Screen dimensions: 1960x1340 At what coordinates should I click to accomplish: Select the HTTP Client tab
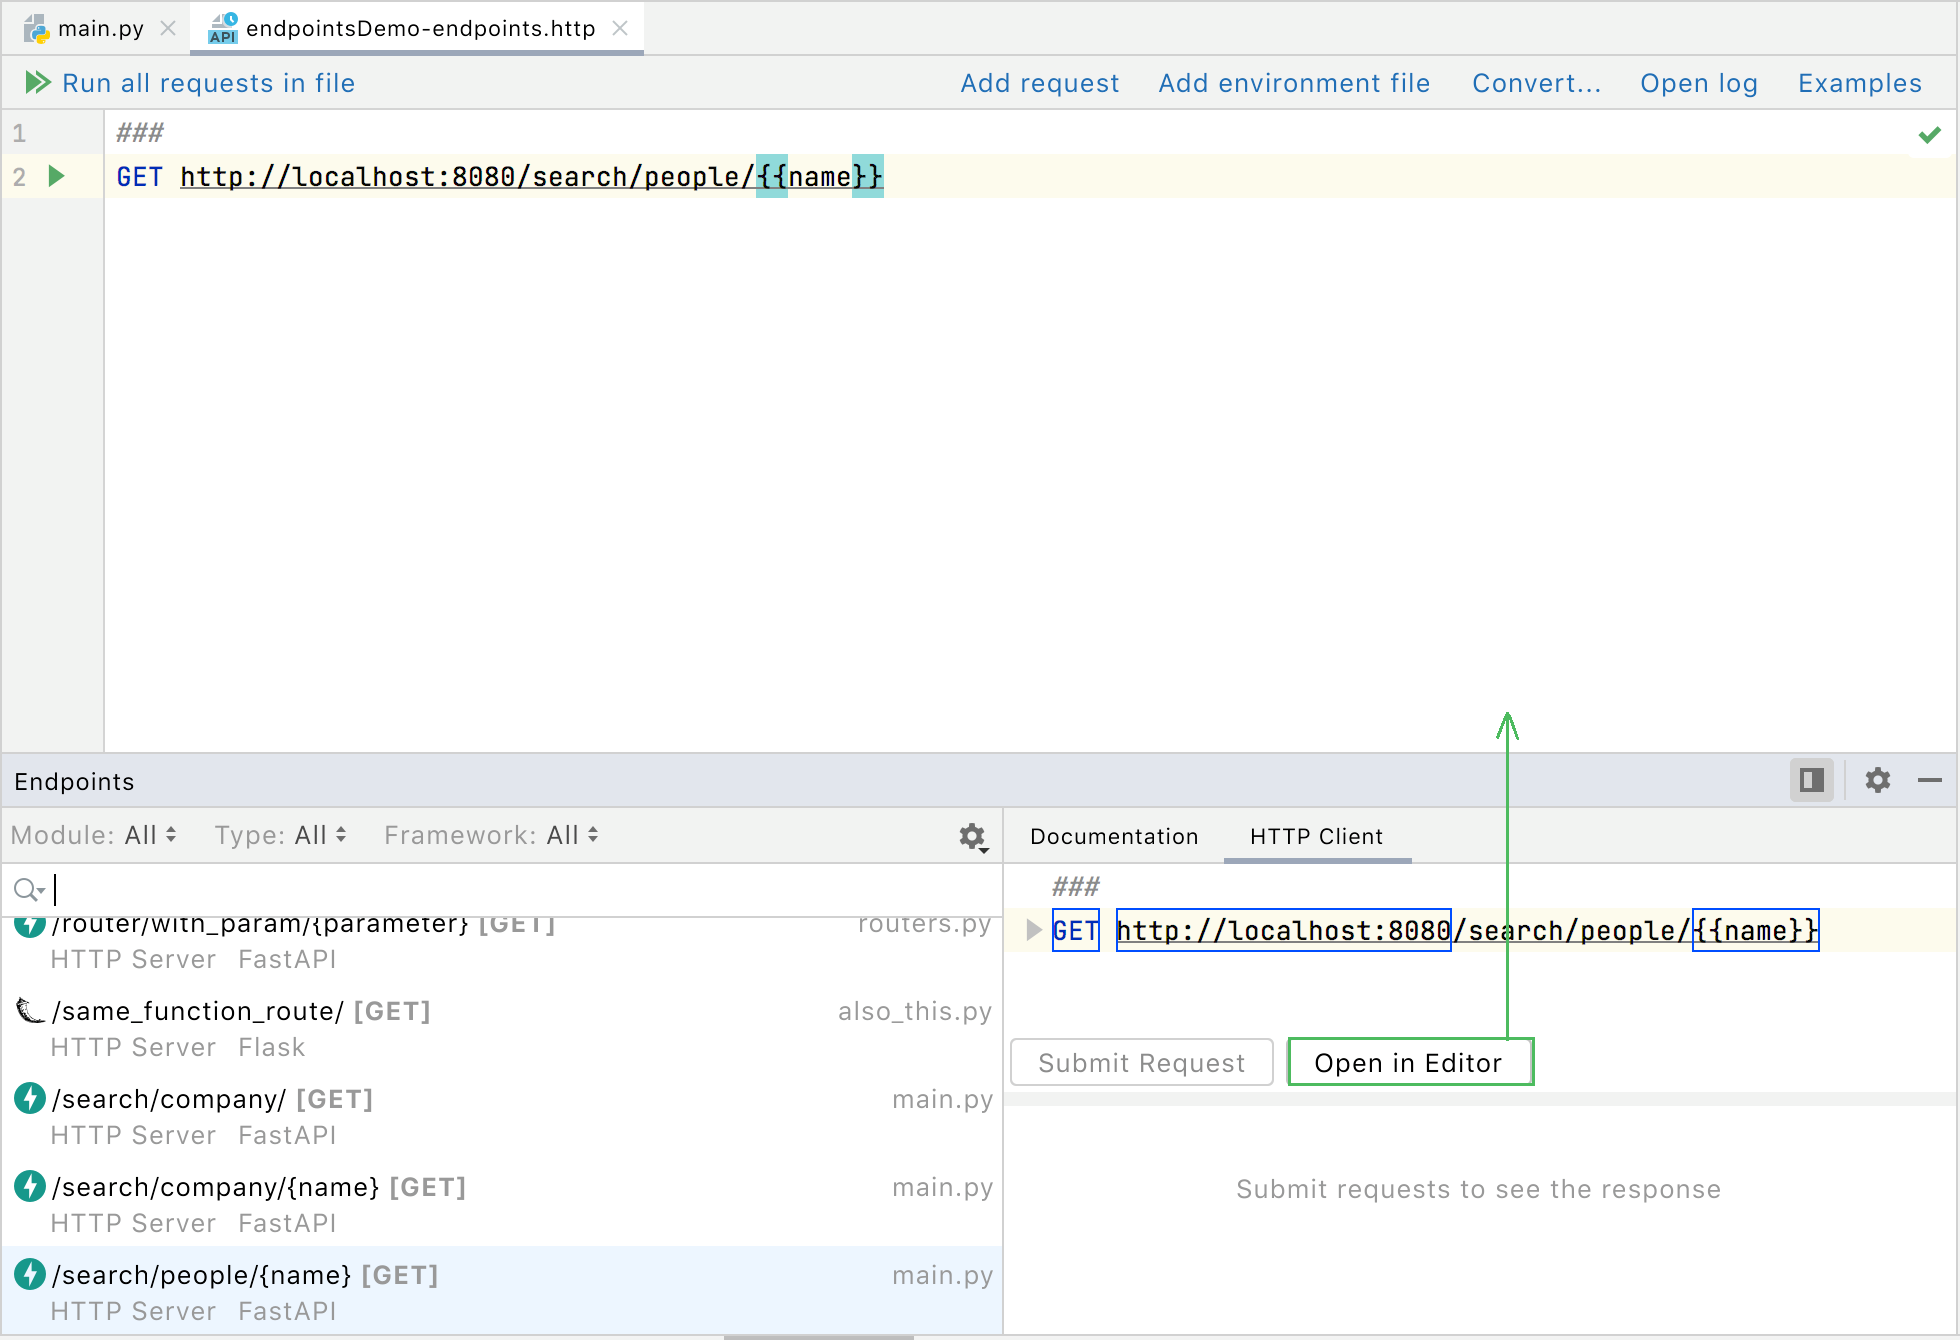pos(1316,836)
